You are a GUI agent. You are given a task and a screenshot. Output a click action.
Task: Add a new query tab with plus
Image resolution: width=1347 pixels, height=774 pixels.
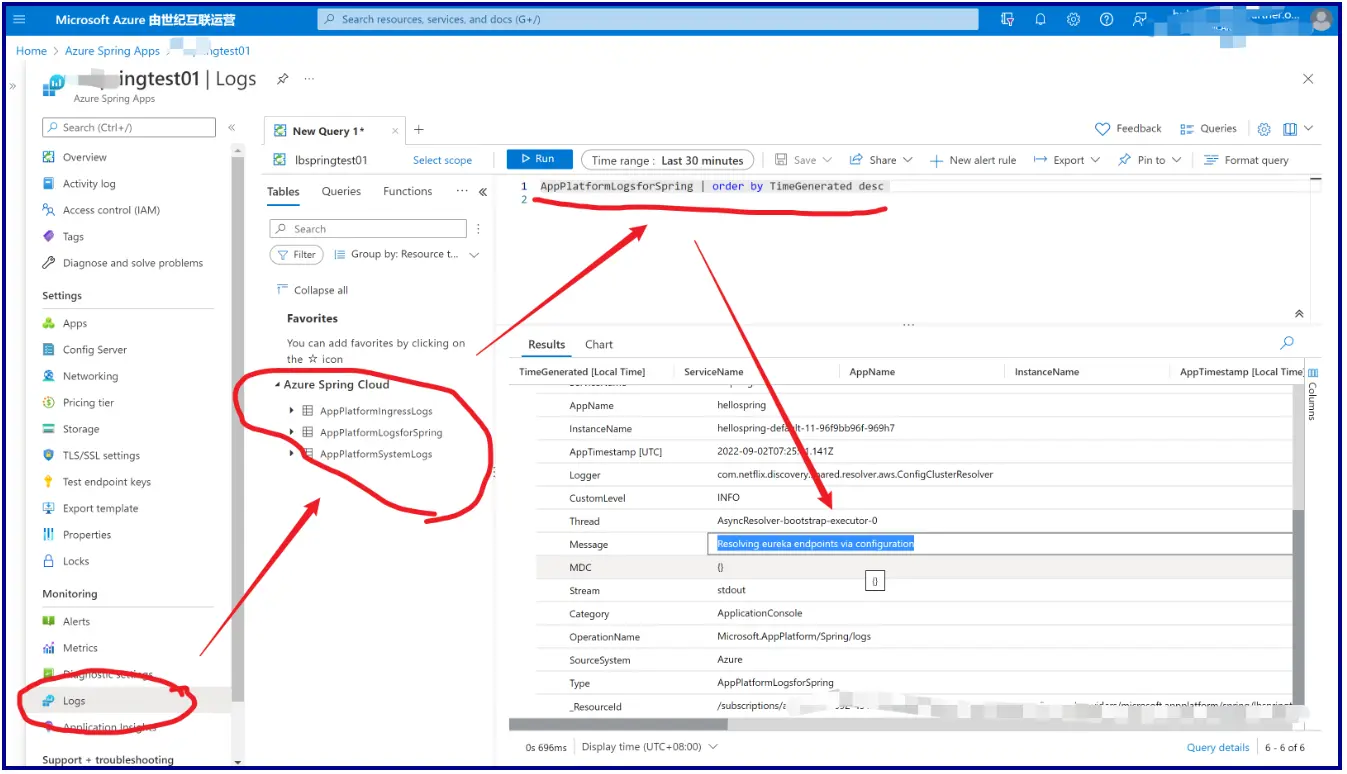pos(419,130)
